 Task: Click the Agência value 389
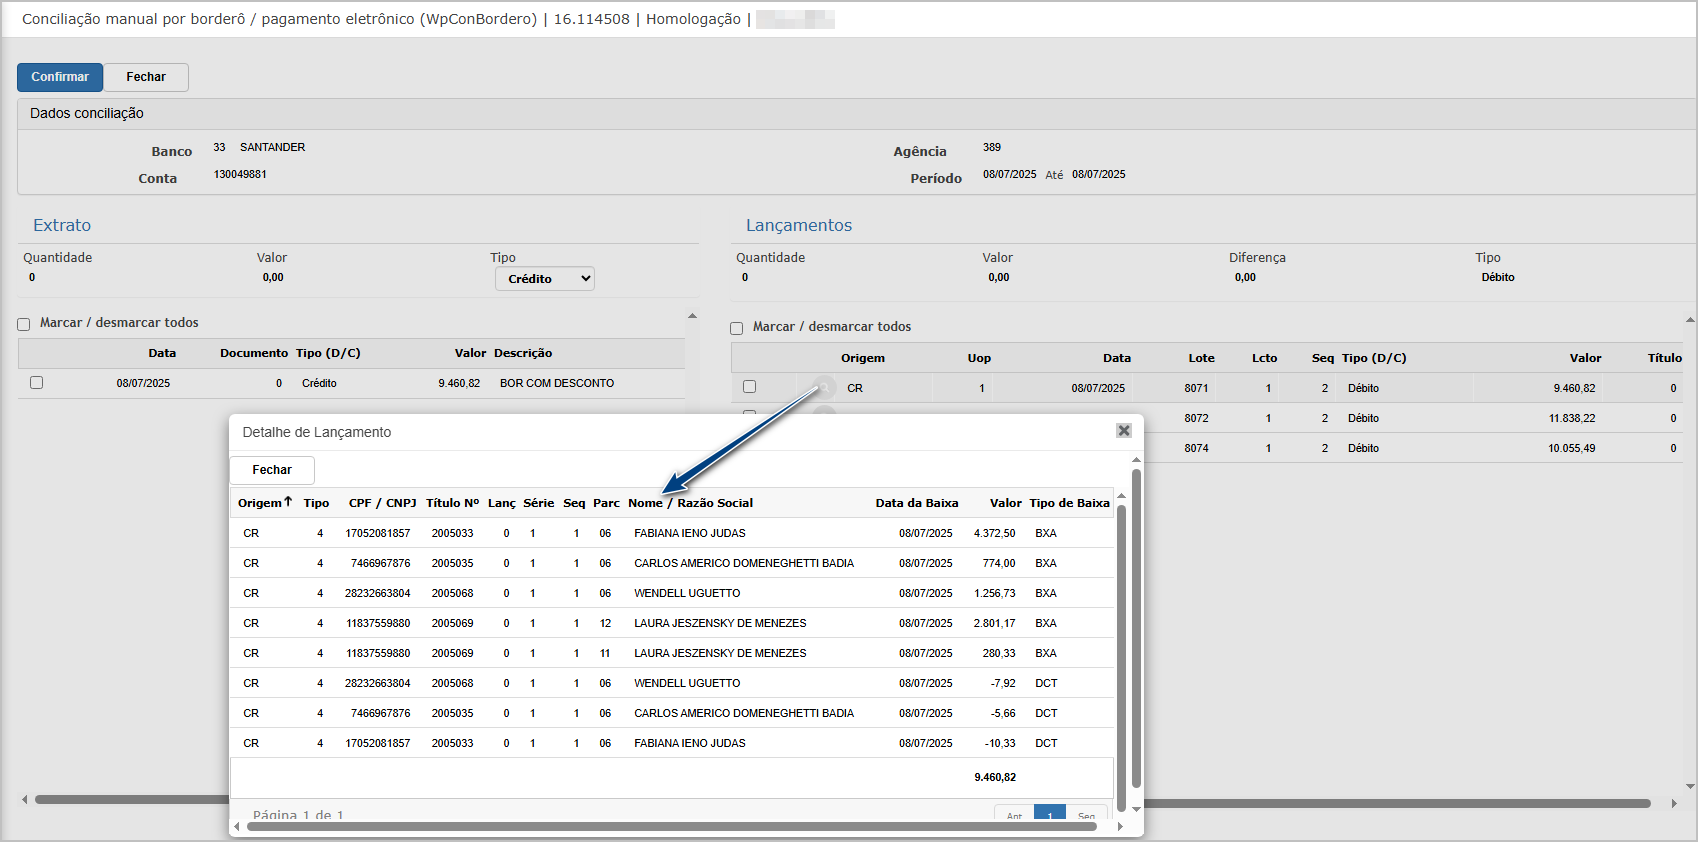(x=992, y=147)
